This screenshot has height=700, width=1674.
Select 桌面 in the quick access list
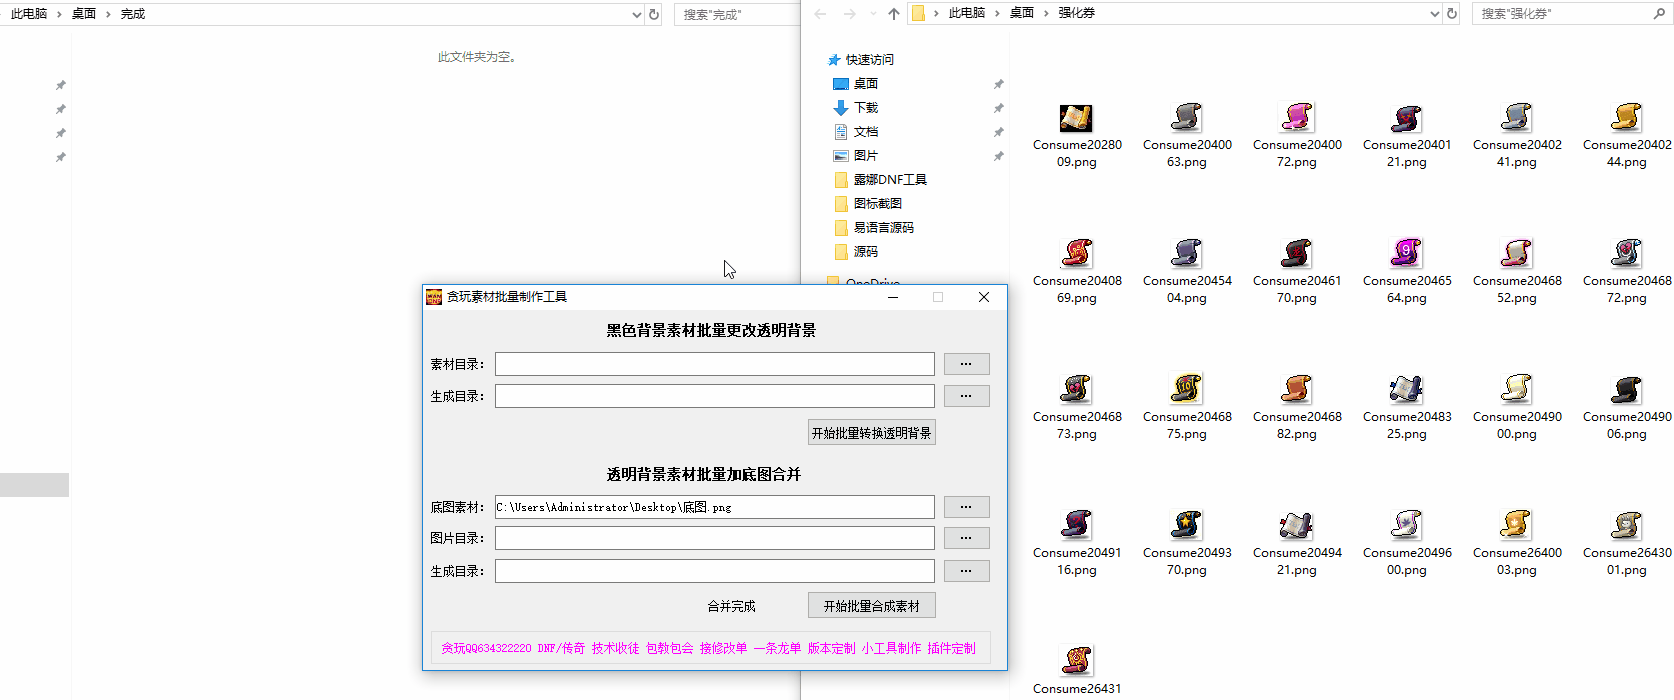click(866, 84)
